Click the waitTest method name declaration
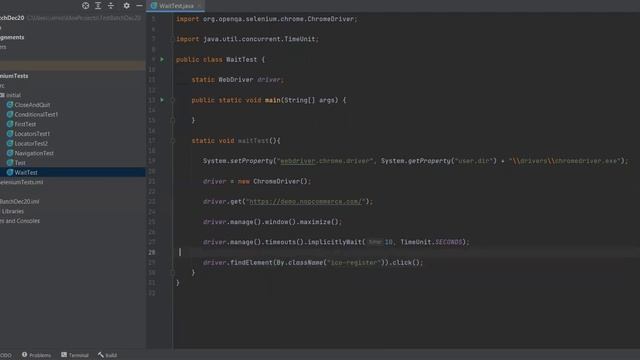The image size is (640, 360). (x=253, y=141)
